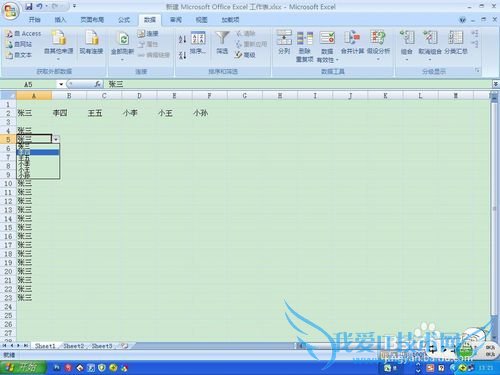The height and width of the screenshot is (375, 500).
Task: Expand the formula bar with the right-edge chevron
Action: [x=496, y=84]
